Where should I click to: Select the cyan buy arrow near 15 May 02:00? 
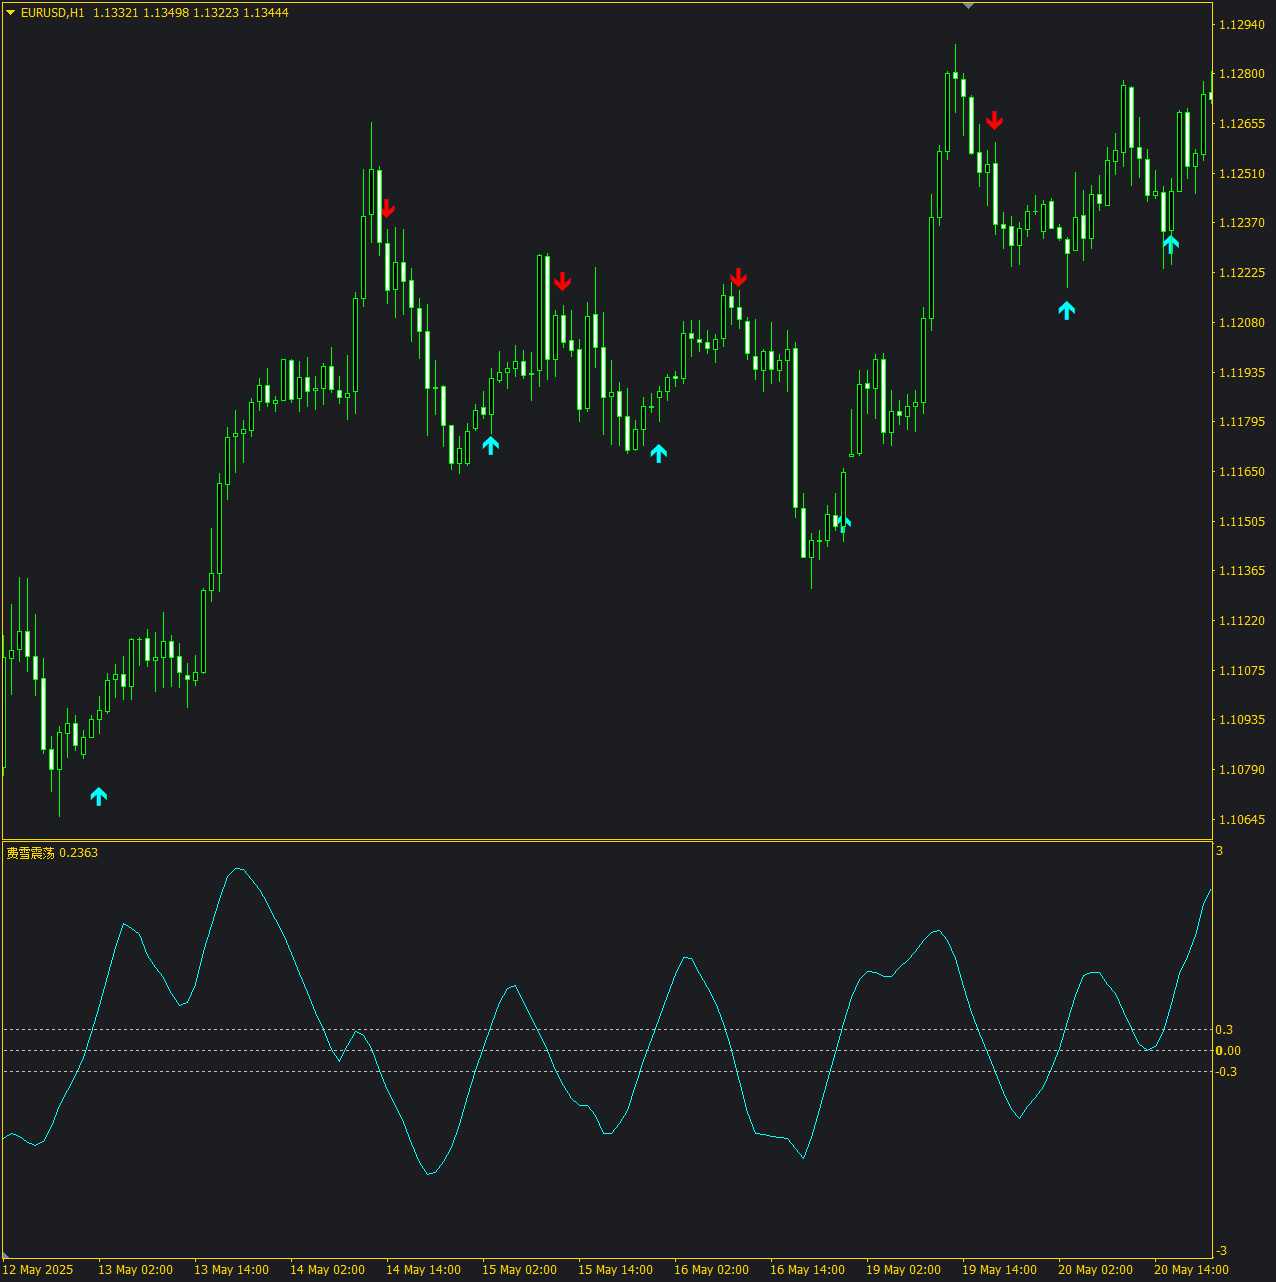(x=490, y=445)
